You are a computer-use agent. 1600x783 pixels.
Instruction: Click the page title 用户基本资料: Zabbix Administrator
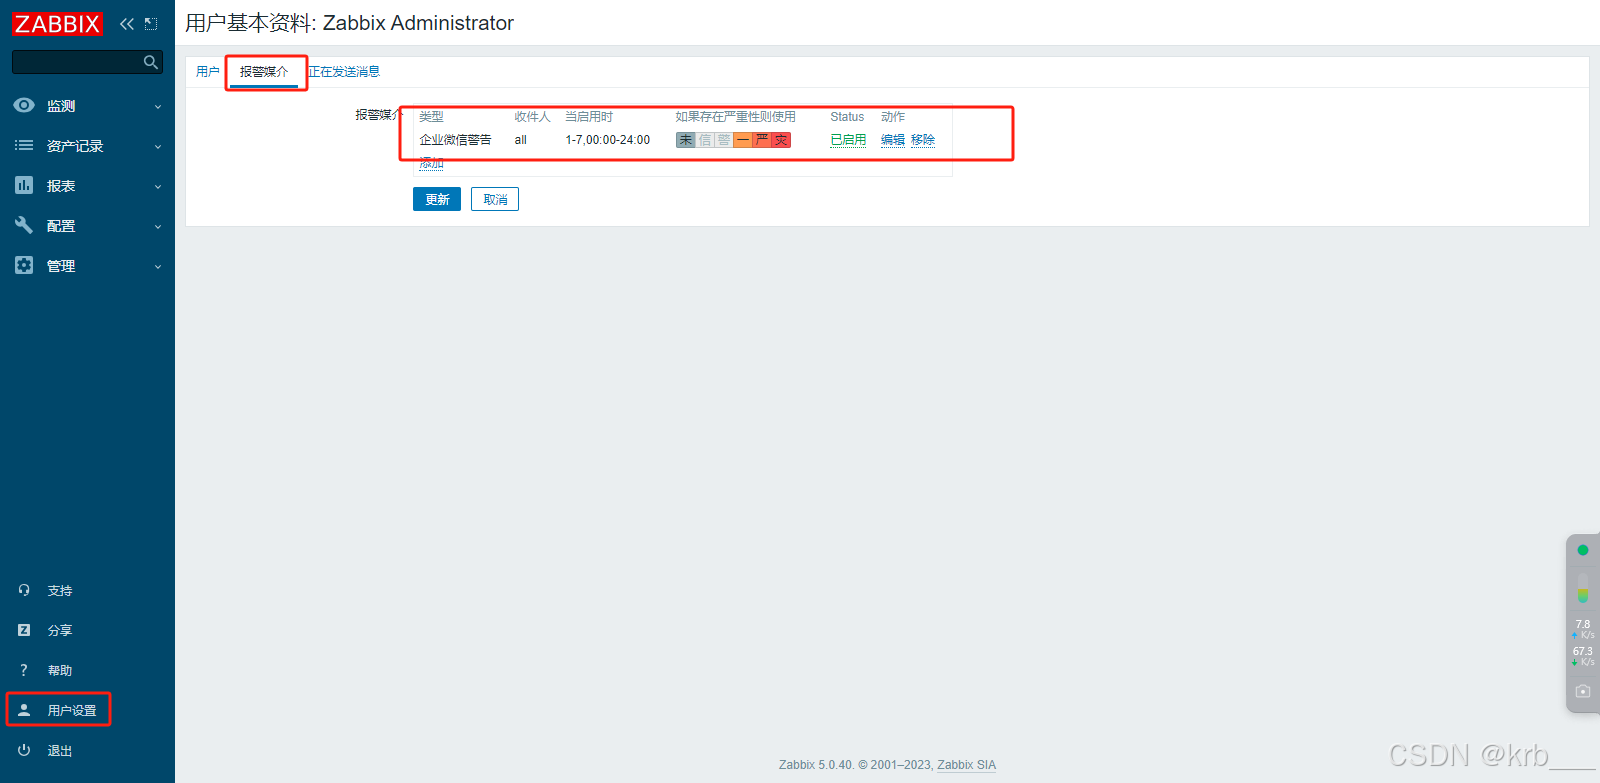[349, 23]
